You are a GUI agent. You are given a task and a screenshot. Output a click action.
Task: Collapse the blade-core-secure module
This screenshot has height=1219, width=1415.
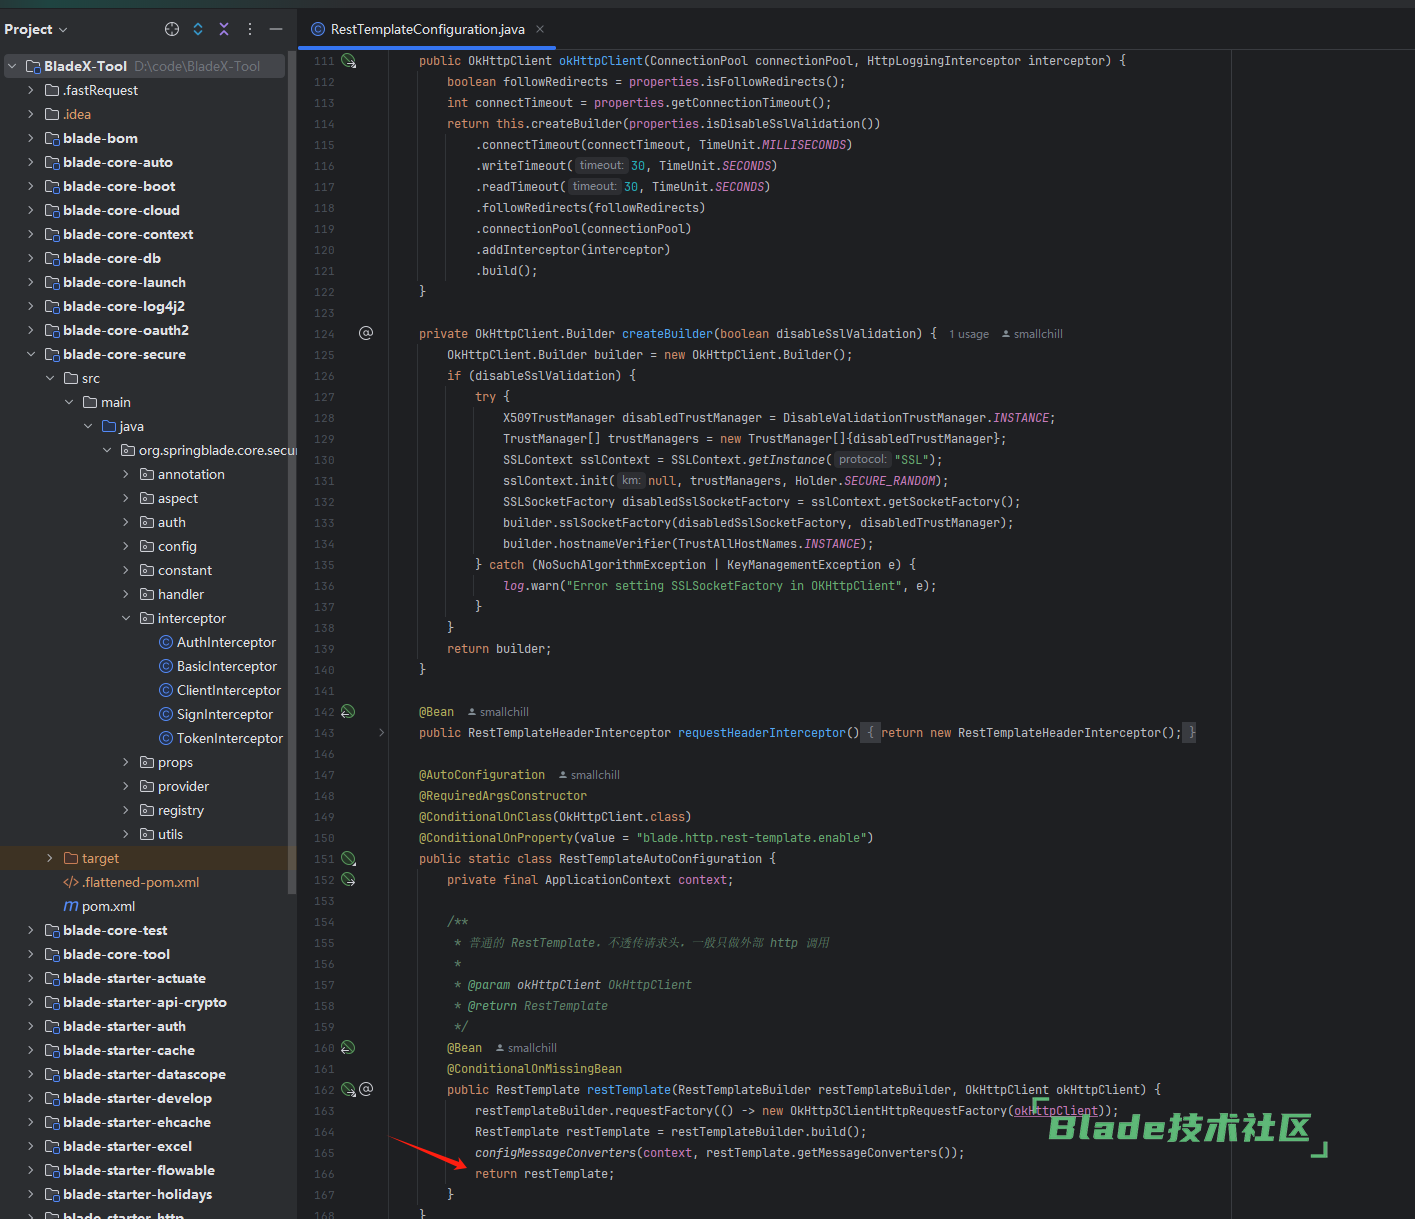pyautogui.click(x=31, y=354)
